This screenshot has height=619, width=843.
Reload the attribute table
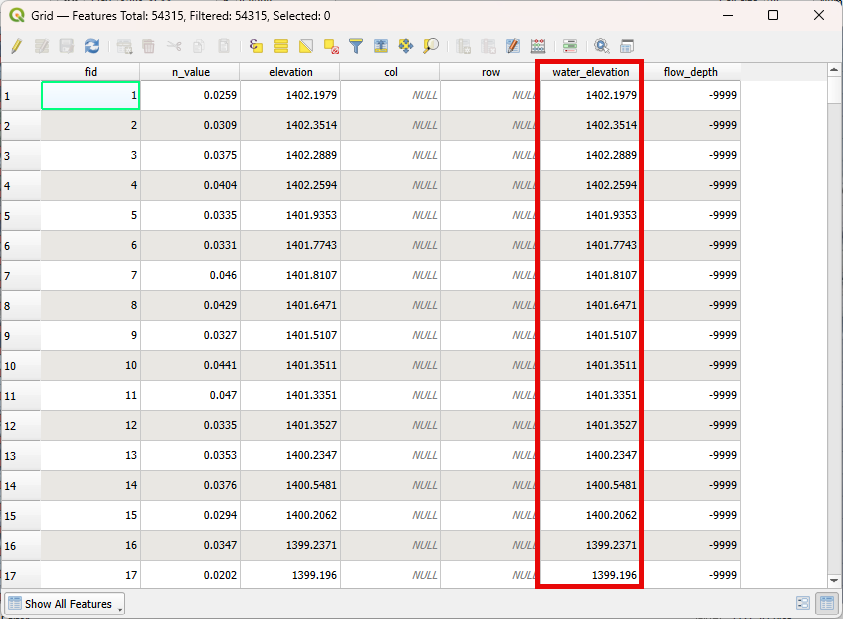point(92,46)
